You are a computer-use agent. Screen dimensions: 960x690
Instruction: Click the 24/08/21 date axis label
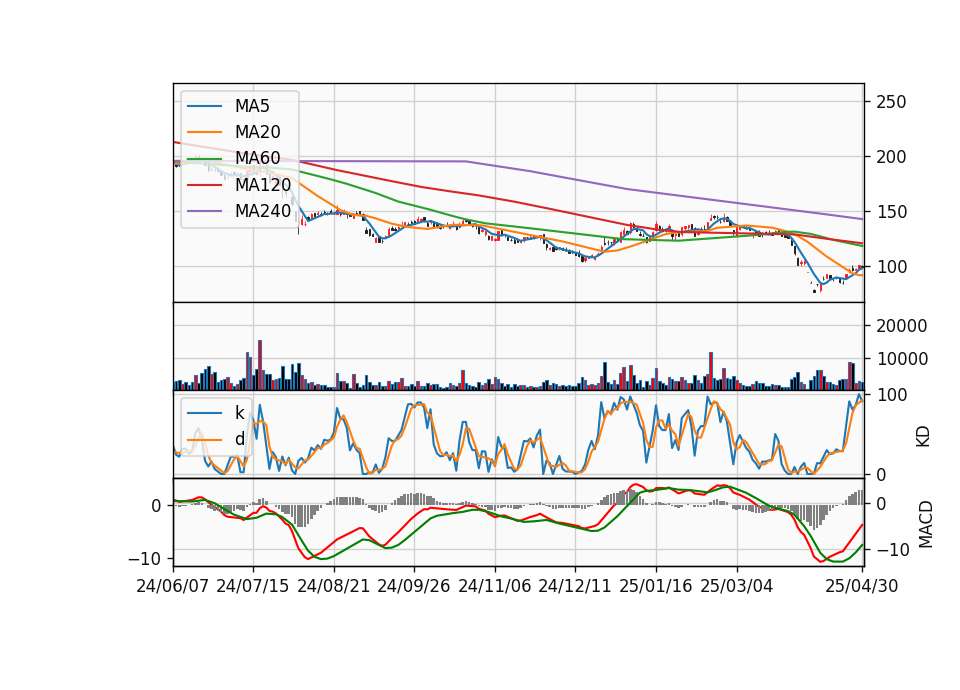coord(334,586)
